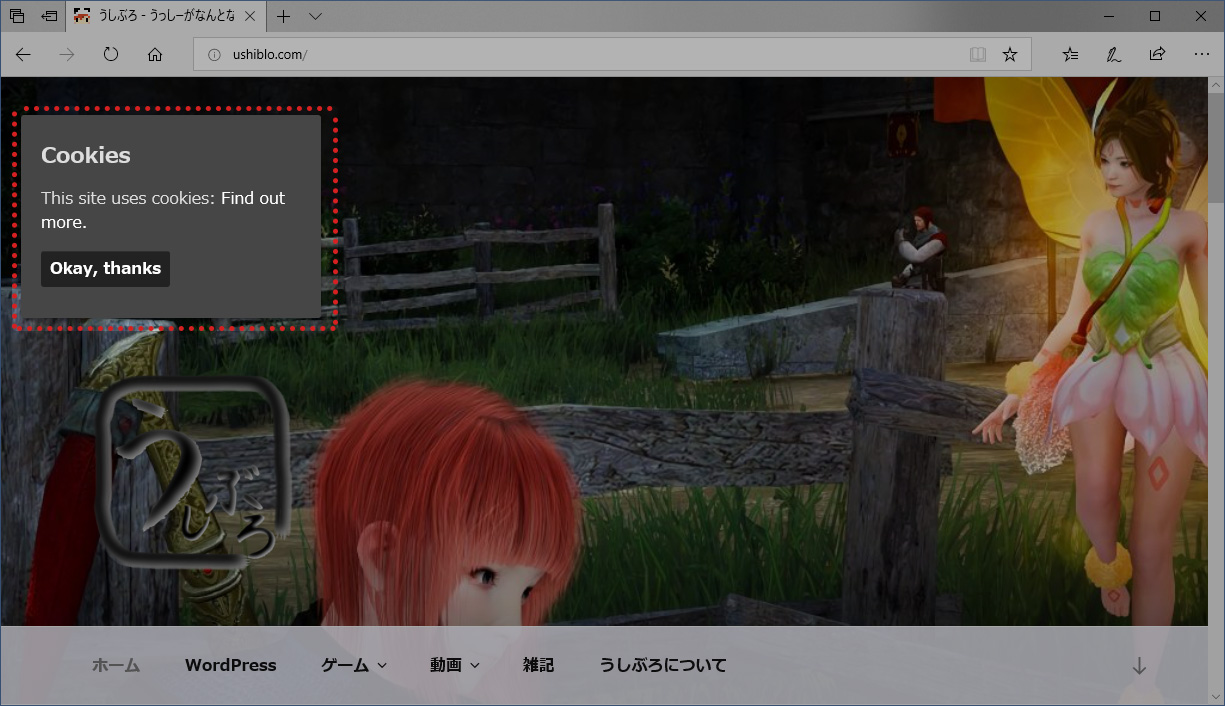Show tabs you've set aside icon
Image resolution: width=1225 pixels, height=706 pixels.
[x=17, y=16]
